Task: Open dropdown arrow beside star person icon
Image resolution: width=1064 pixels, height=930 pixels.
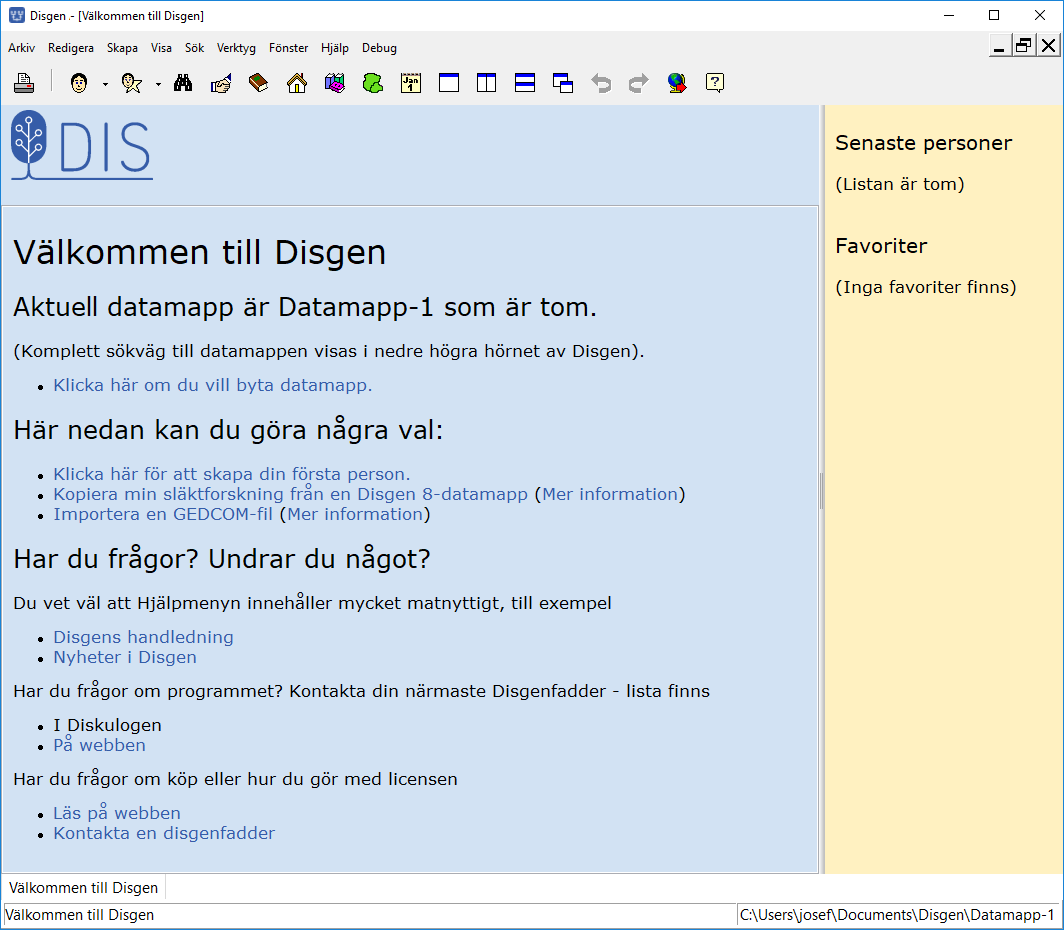Action: tap(158, 84)
